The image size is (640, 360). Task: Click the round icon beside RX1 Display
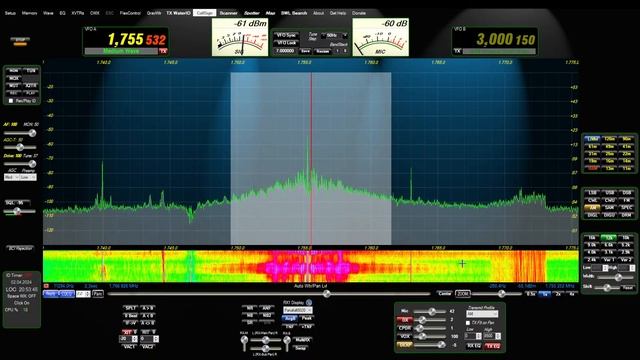309,302
